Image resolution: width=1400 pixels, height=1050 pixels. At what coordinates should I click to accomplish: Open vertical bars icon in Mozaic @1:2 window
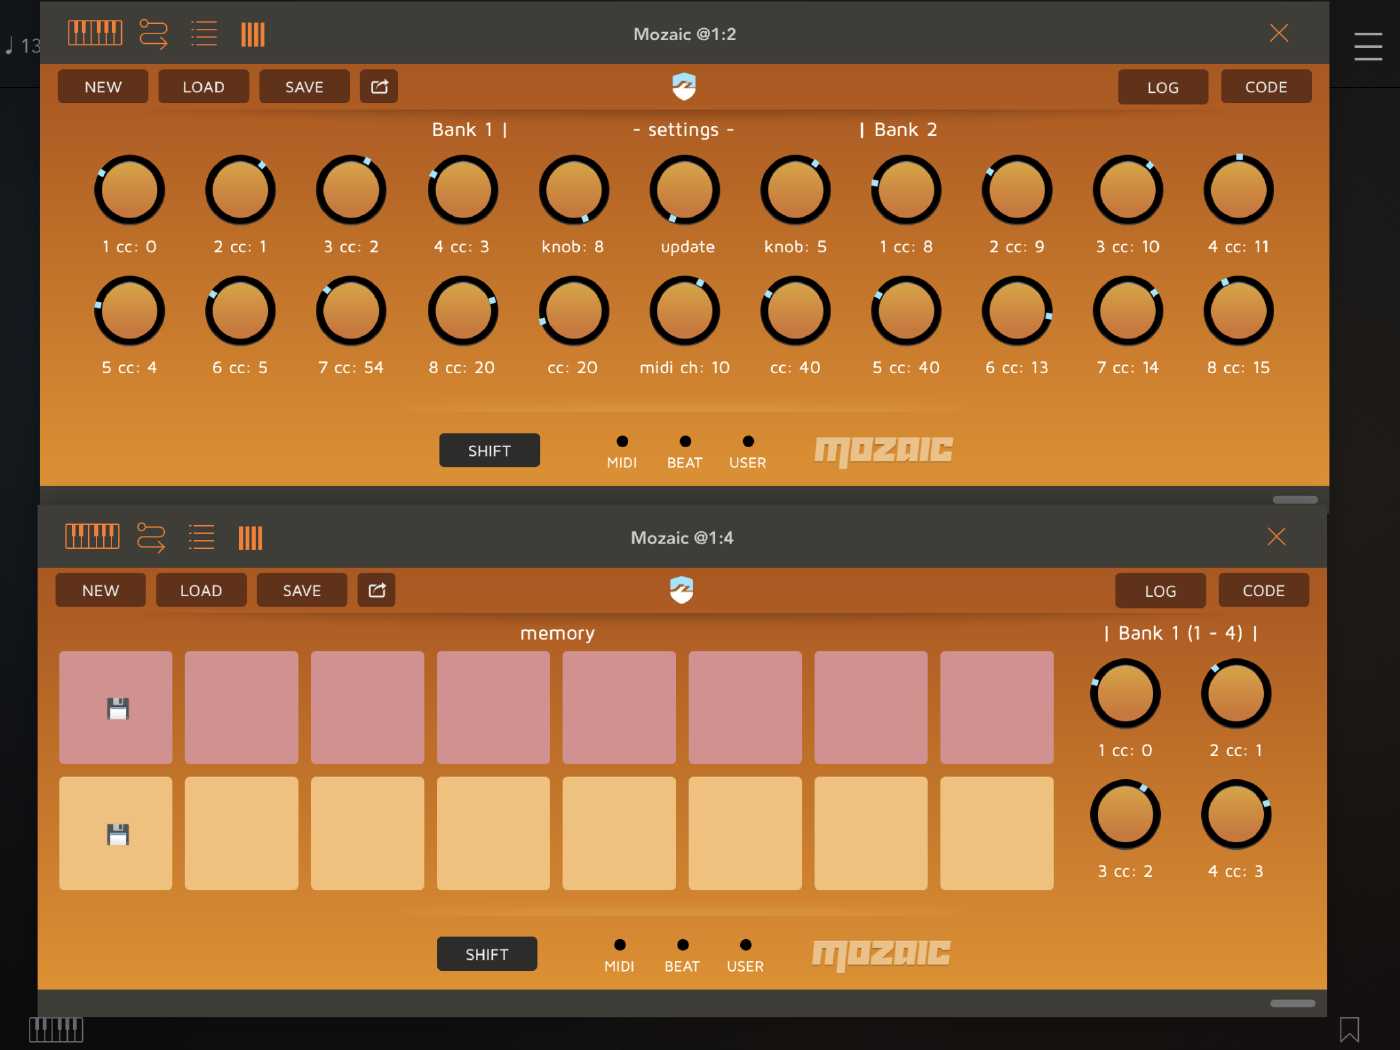[253, 35]
